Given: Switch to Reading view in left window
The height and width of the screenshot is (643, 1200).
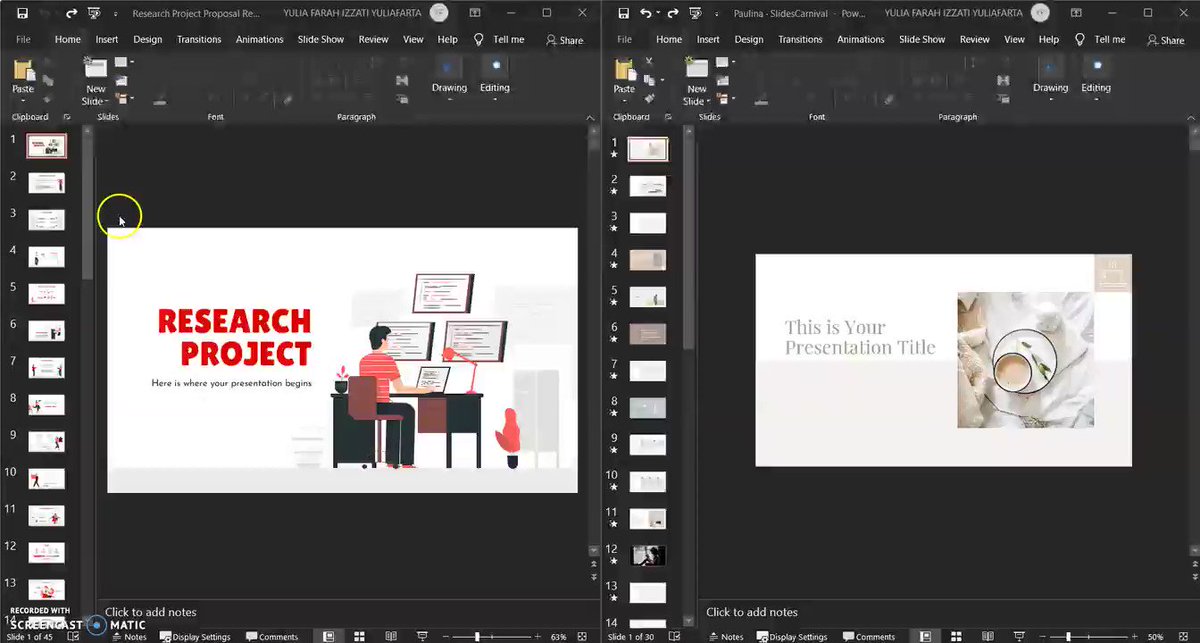Looking at the screenshot, I should [391, 637].
